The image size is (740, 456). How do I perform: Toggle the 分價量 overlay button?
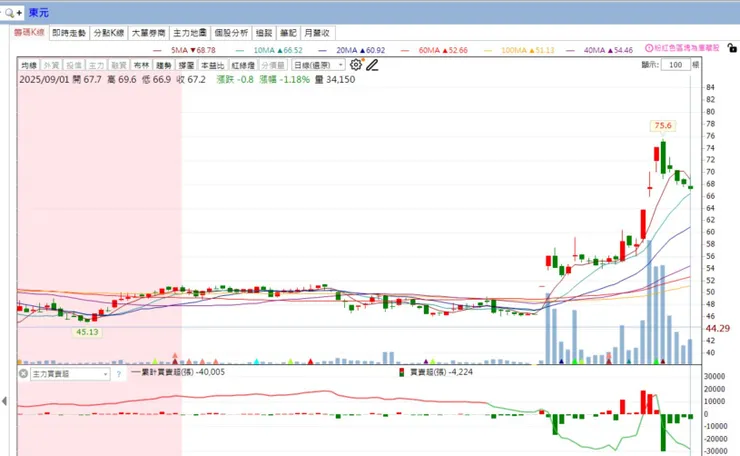pyautogui.click(x=273, y=65)
